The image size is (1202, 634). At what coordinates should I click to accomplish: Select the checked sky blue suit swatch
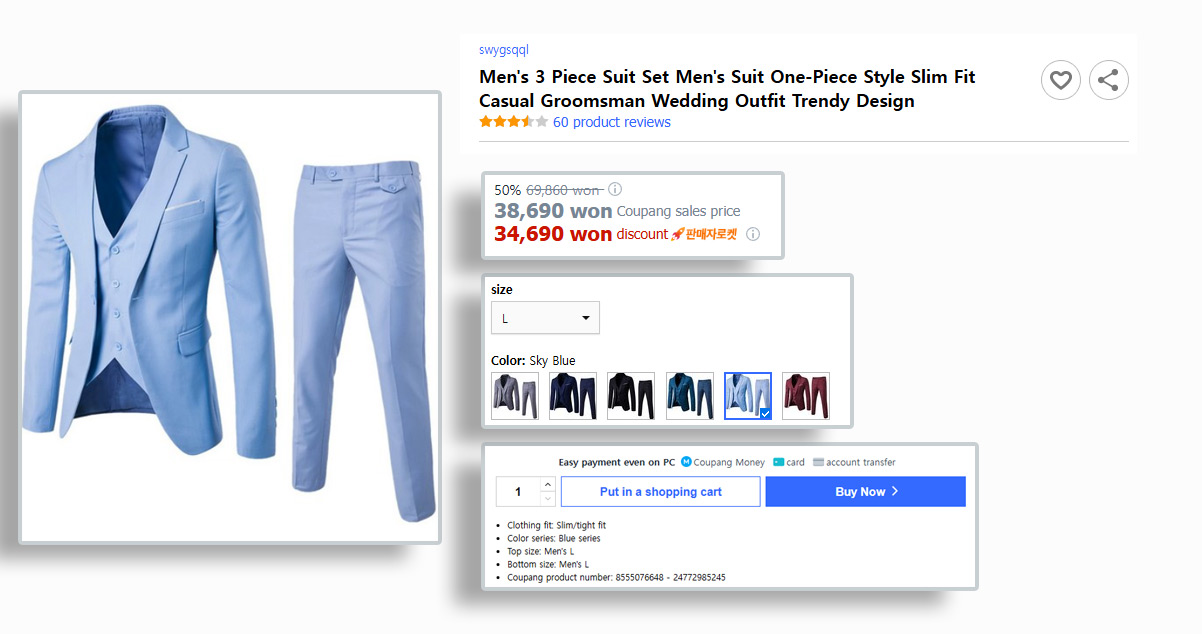click(x=748, y=396)
